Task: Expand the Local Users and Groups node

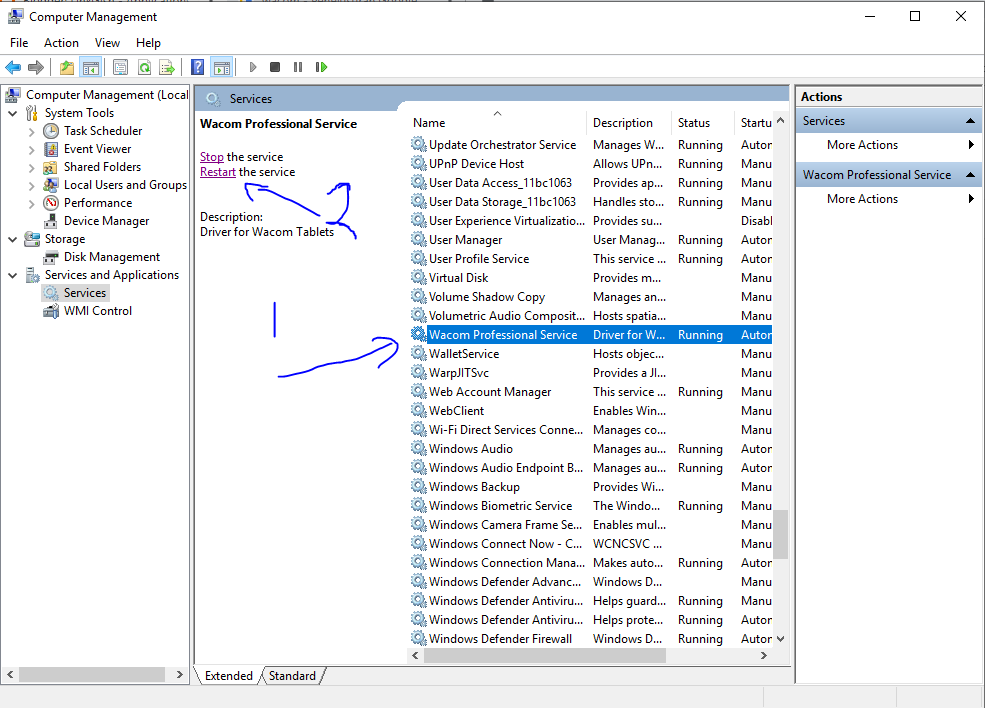Action: tap(31, 185)
